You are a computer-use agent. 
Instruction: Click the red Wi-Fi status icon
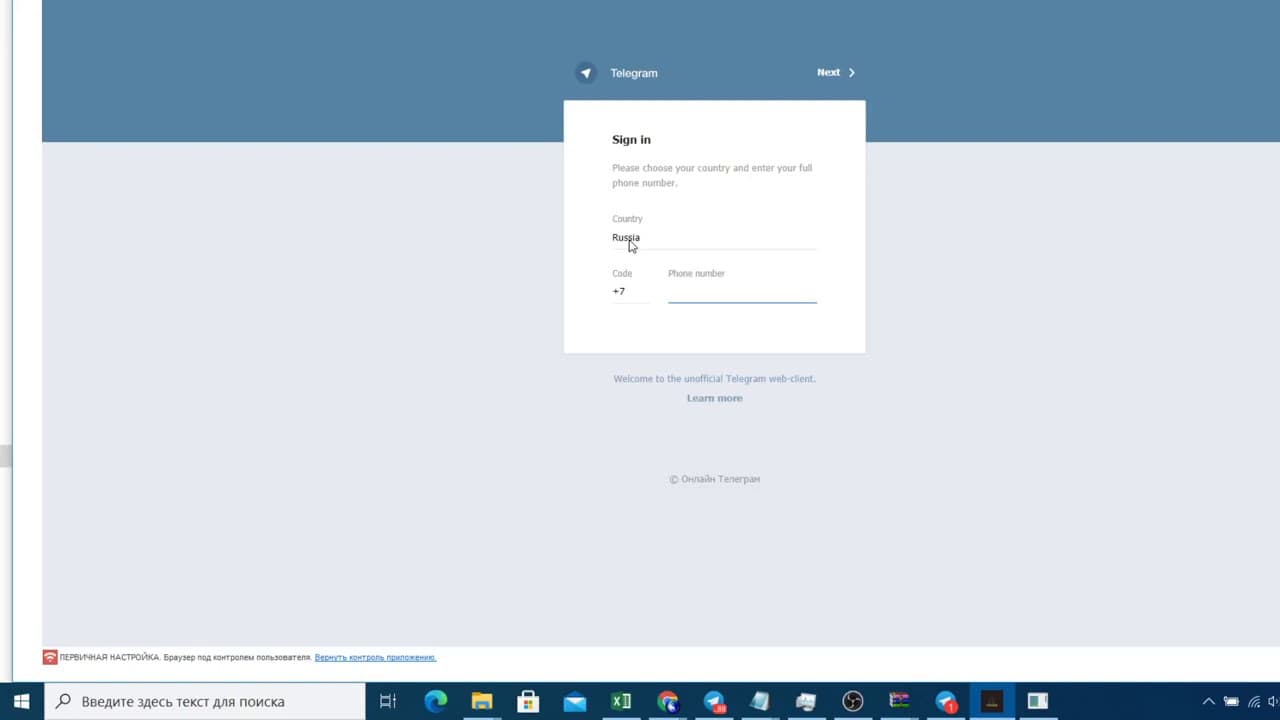coord(50,657)
